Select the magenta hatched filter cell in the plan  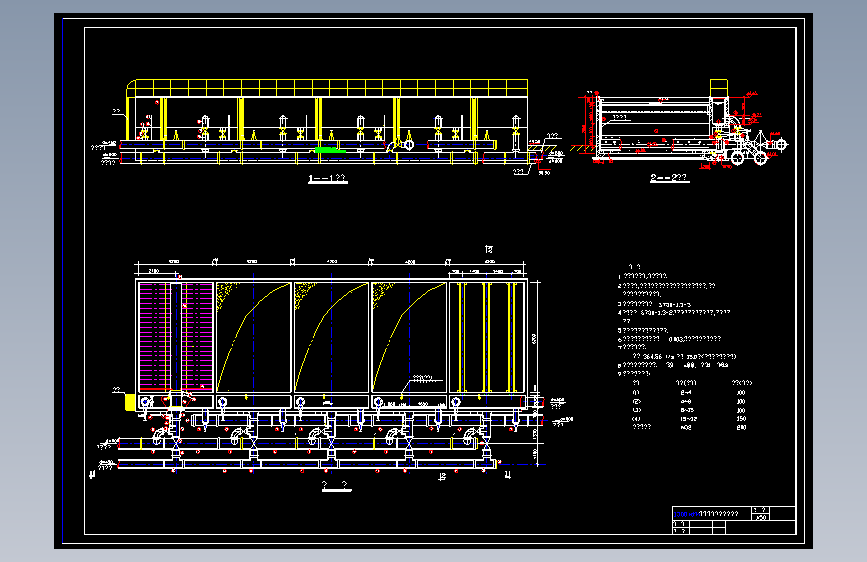click(x=176, y=336)
